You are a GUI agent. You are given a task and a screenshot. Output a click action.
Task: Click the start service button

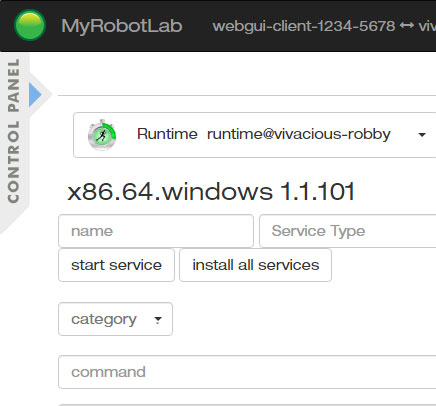116,265
